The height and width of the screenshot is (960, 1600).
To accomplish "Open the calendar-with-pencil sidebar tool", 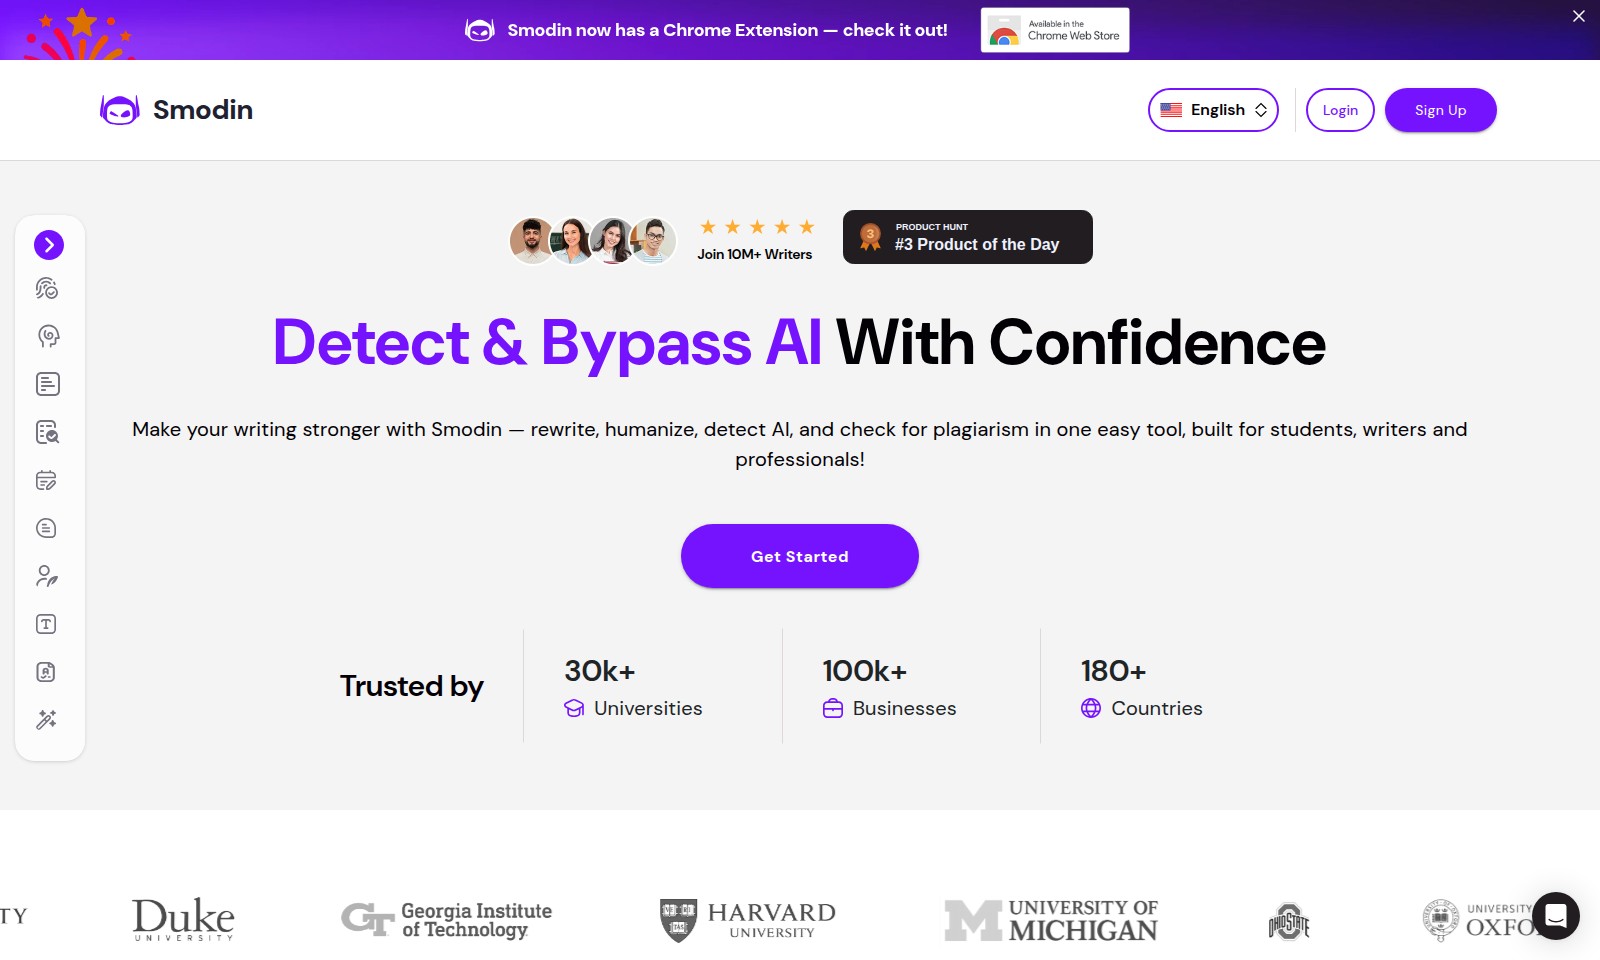I will point(46,480).
